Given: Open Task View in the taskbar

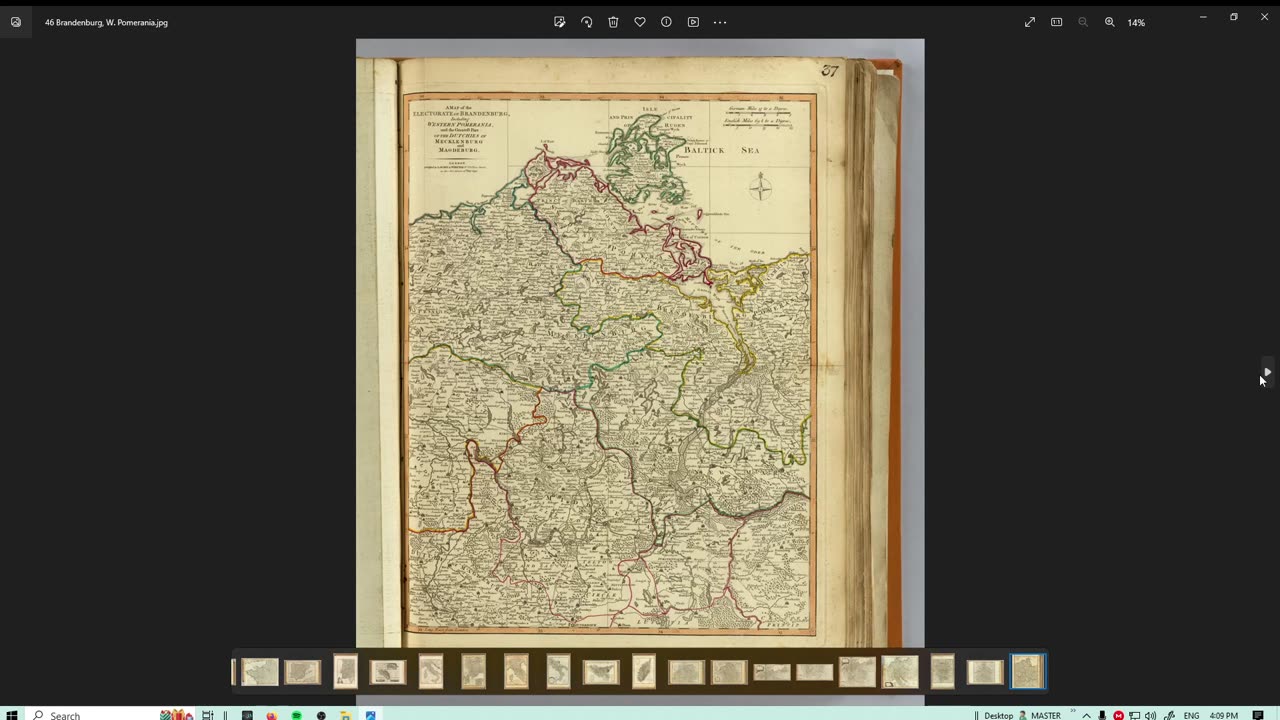Looking at the screenshot, I should pyautogui.click(x=208, y=715).
